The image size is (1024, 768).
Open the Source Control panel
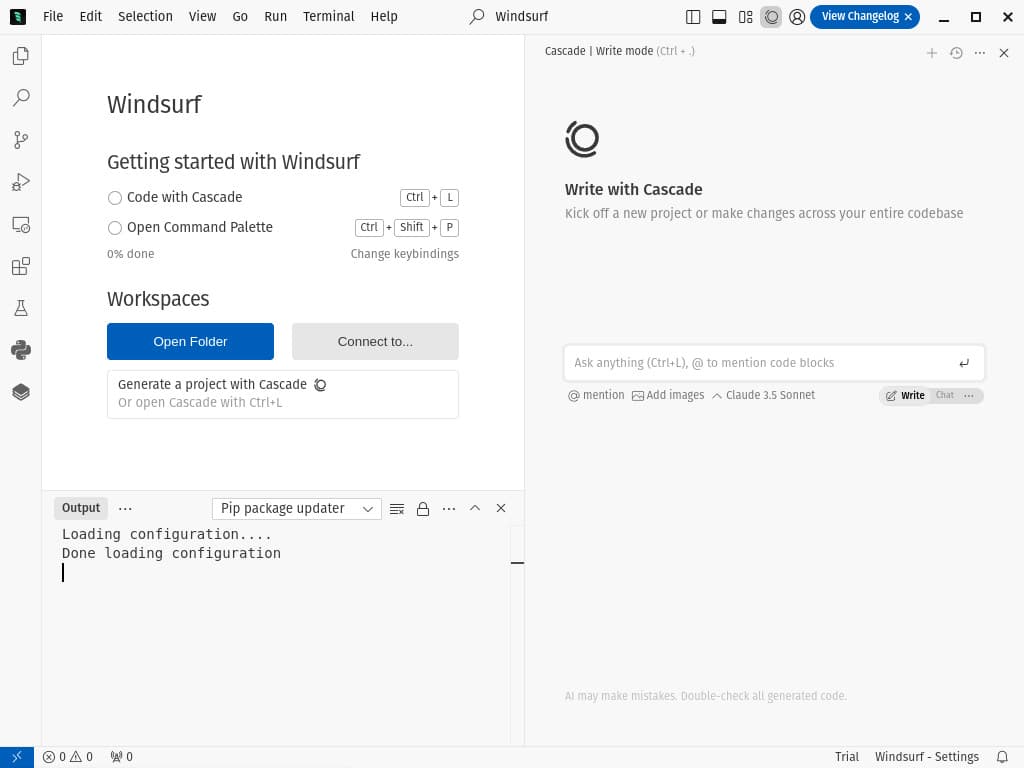(20, 140)
